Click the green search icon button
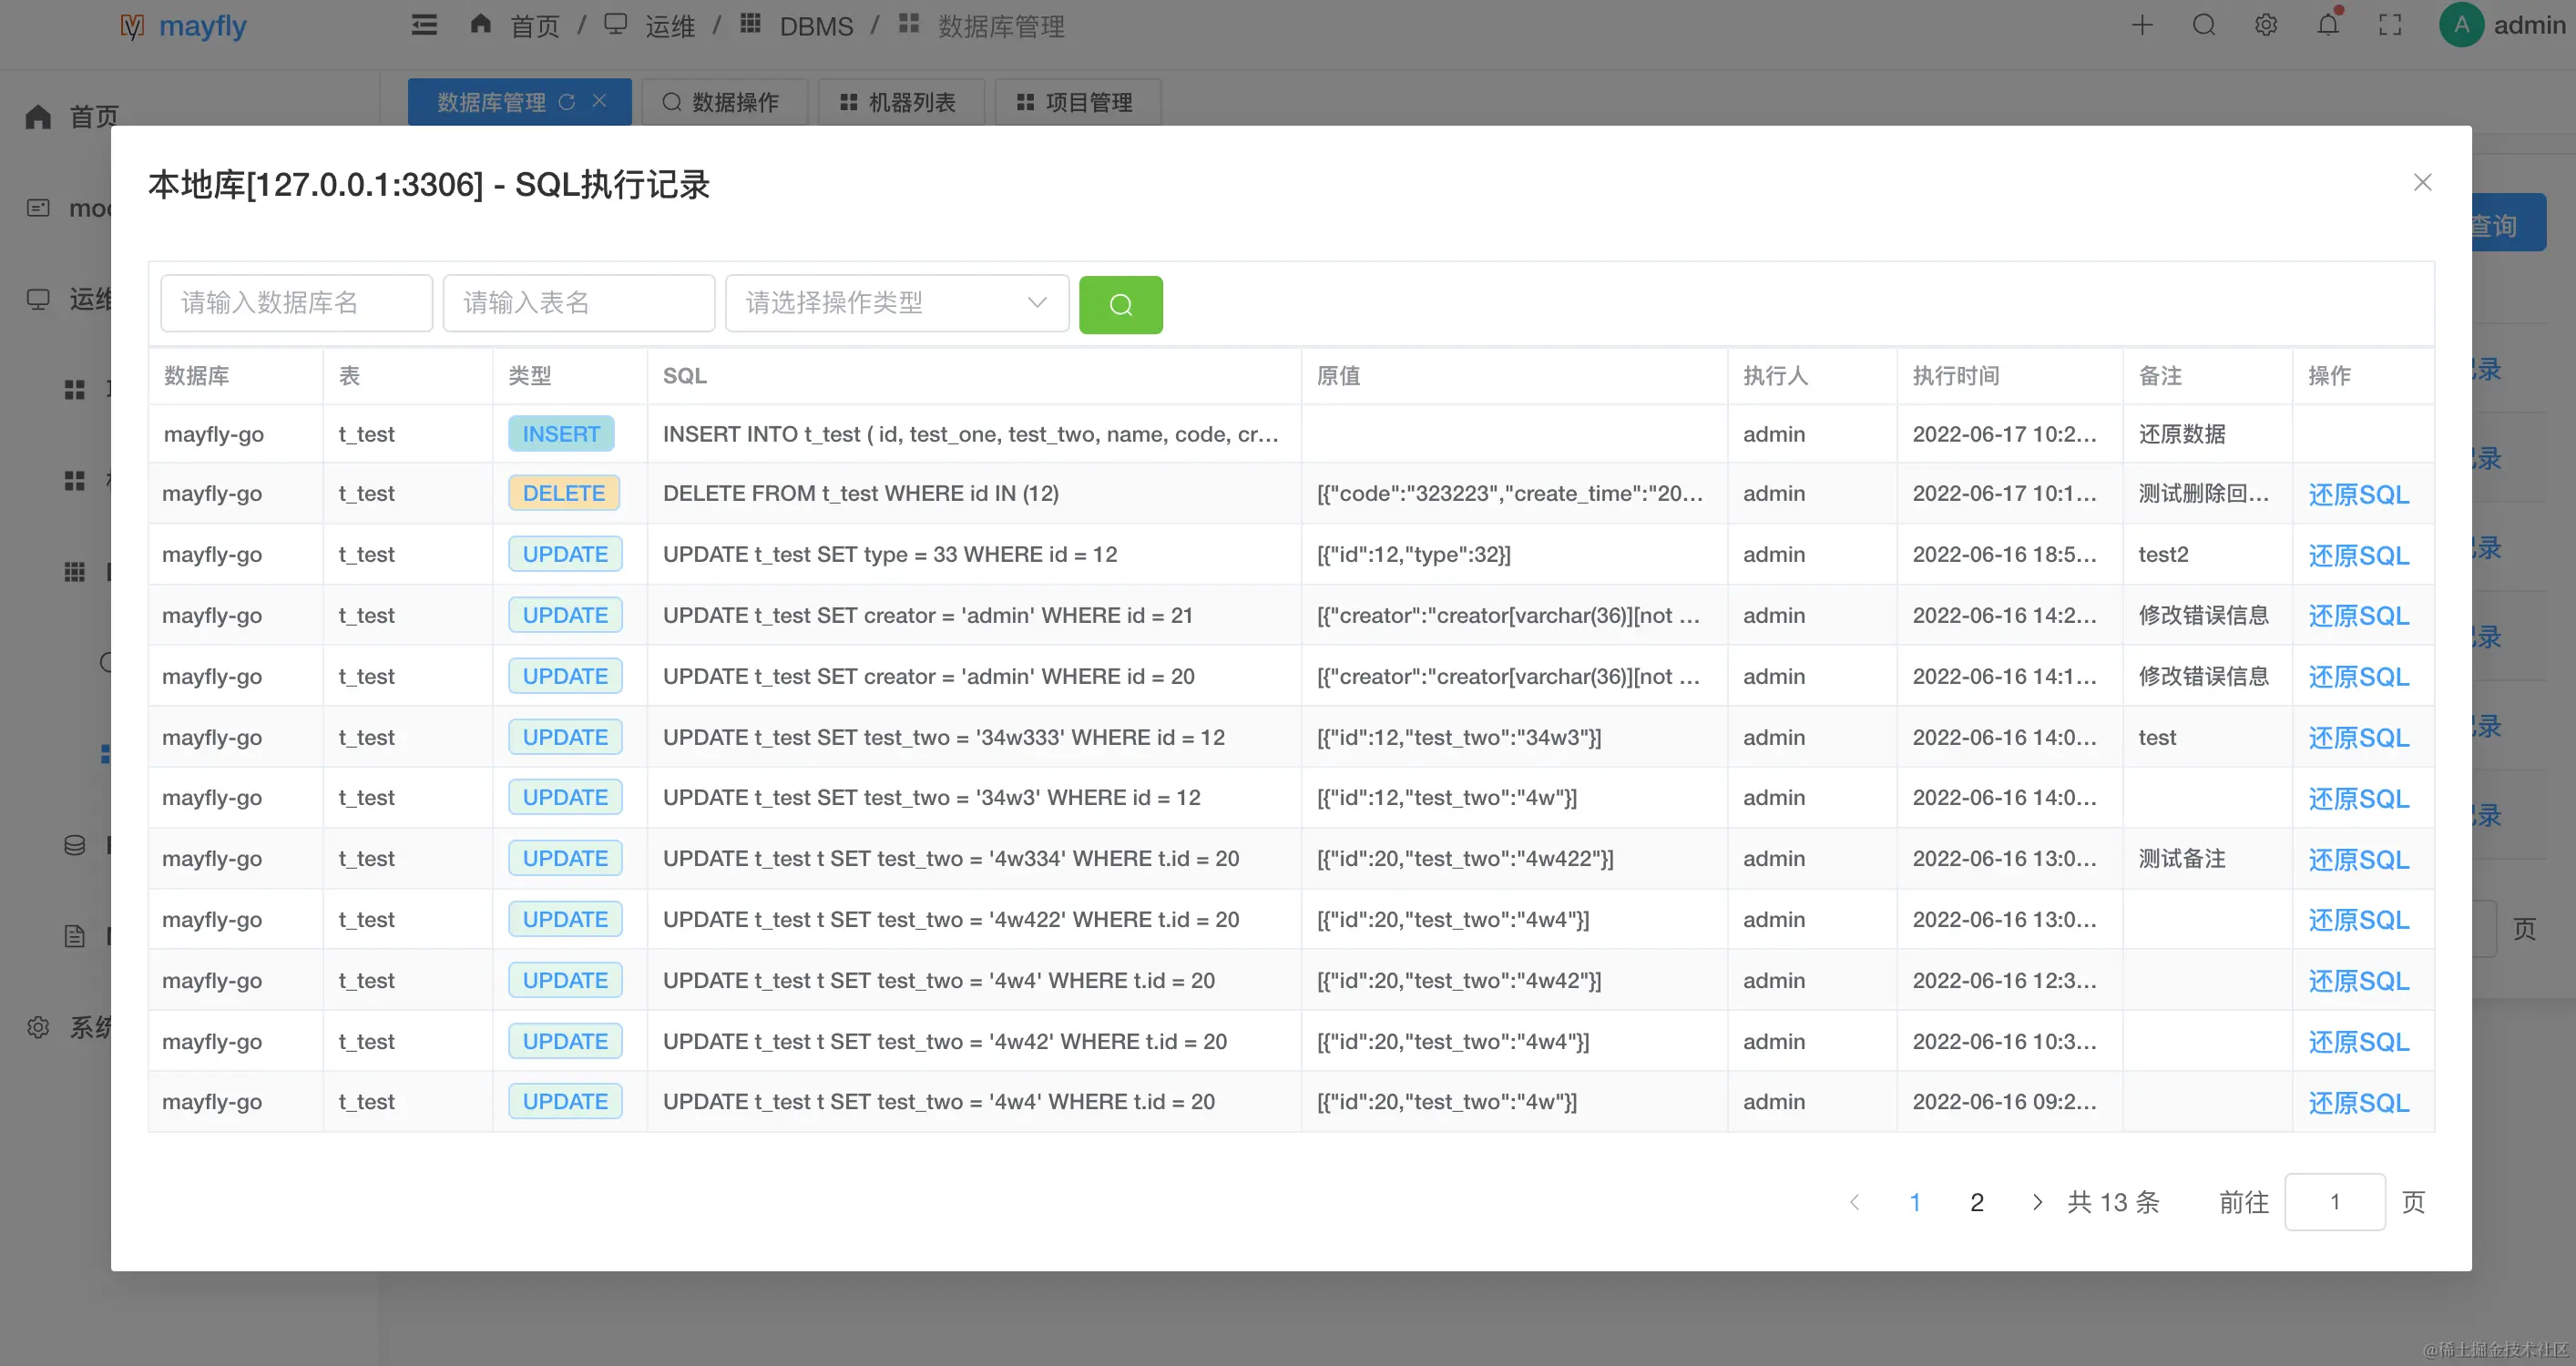The image size is (2576, 1366). coord(1120,304)
